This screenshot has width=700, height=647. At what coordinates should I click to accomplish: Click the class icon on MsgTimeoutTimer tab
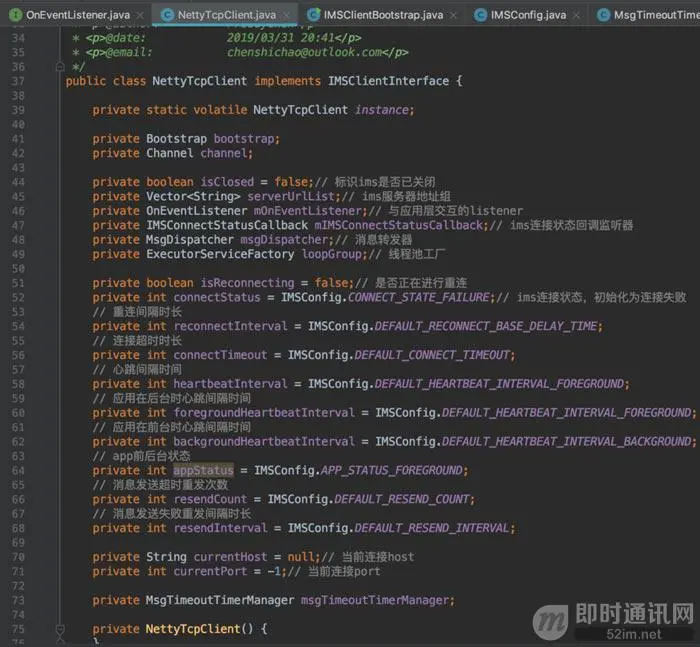click(x=604, y=15)
